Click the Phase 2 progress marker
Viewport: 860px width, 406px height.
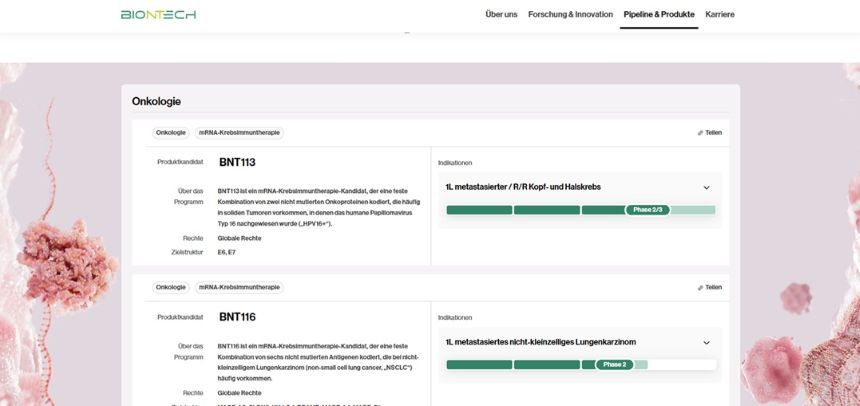coord(615,365)
